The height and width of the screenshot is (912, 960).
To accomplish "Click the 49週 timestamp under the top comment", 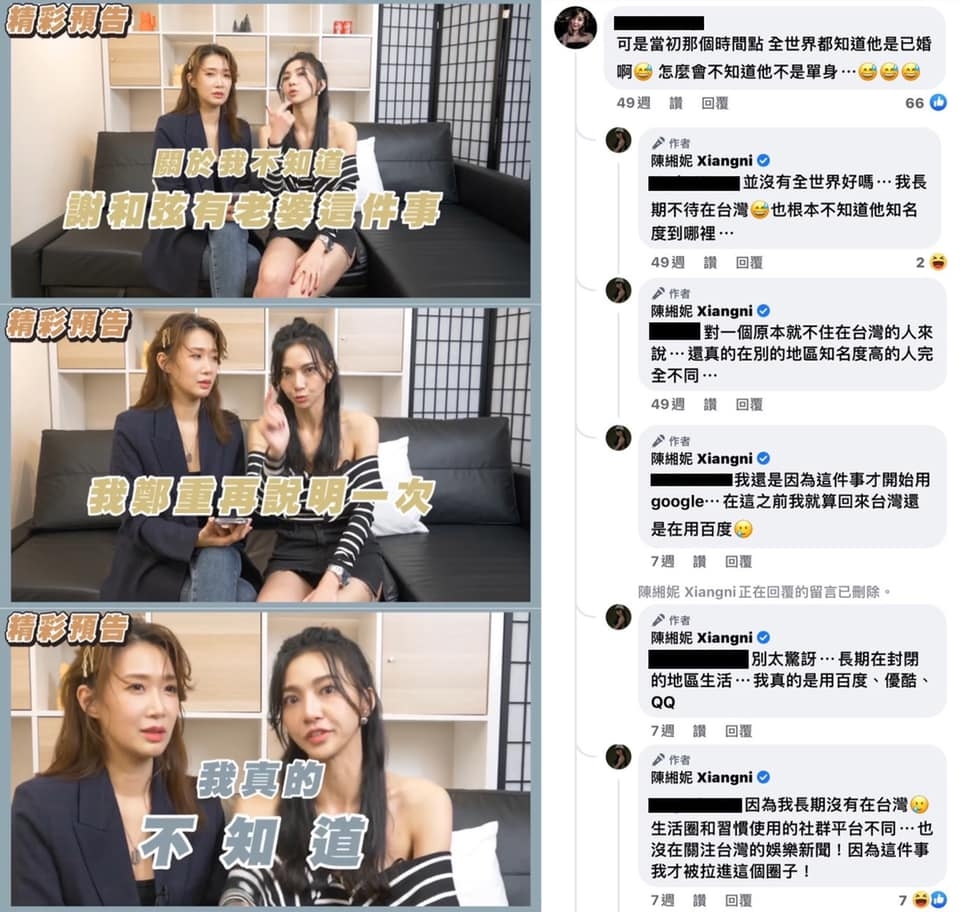I will [x=633, y=103].
